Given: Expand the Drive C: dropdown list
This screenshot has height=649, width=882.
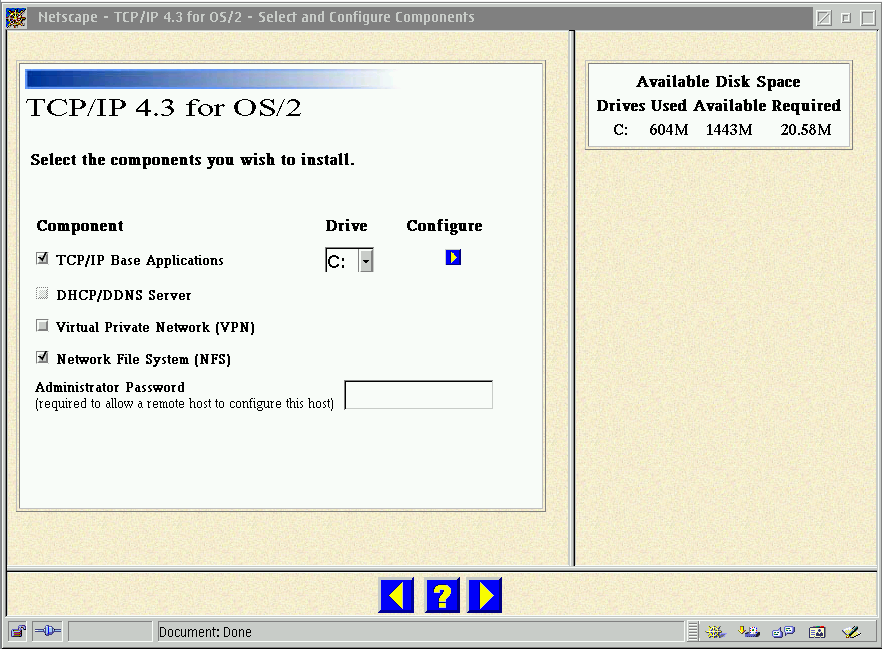Looking at the screenshot, I should point(366,261).
